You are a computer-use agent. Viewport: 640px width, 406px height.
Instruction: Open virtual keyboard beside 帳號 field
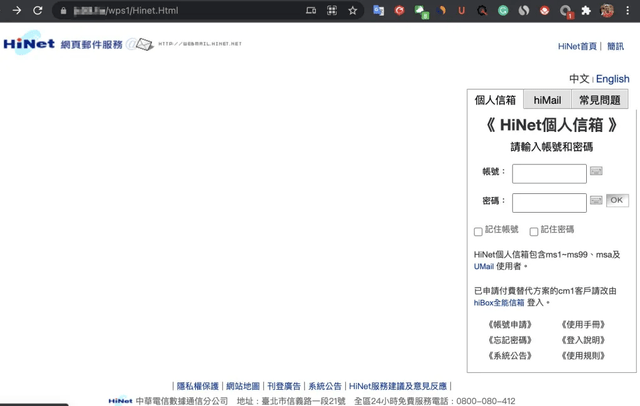point(596,171)
